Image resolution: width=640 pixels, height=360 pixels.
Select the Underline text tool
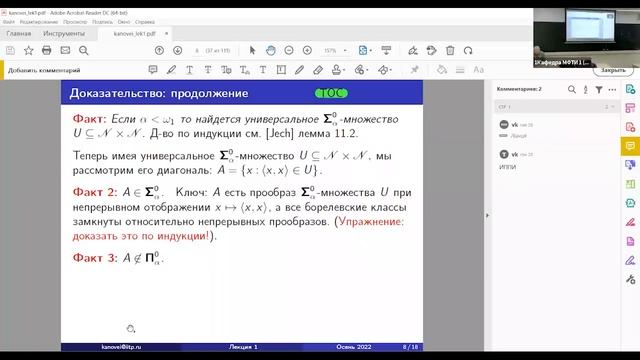click(189, 70)
